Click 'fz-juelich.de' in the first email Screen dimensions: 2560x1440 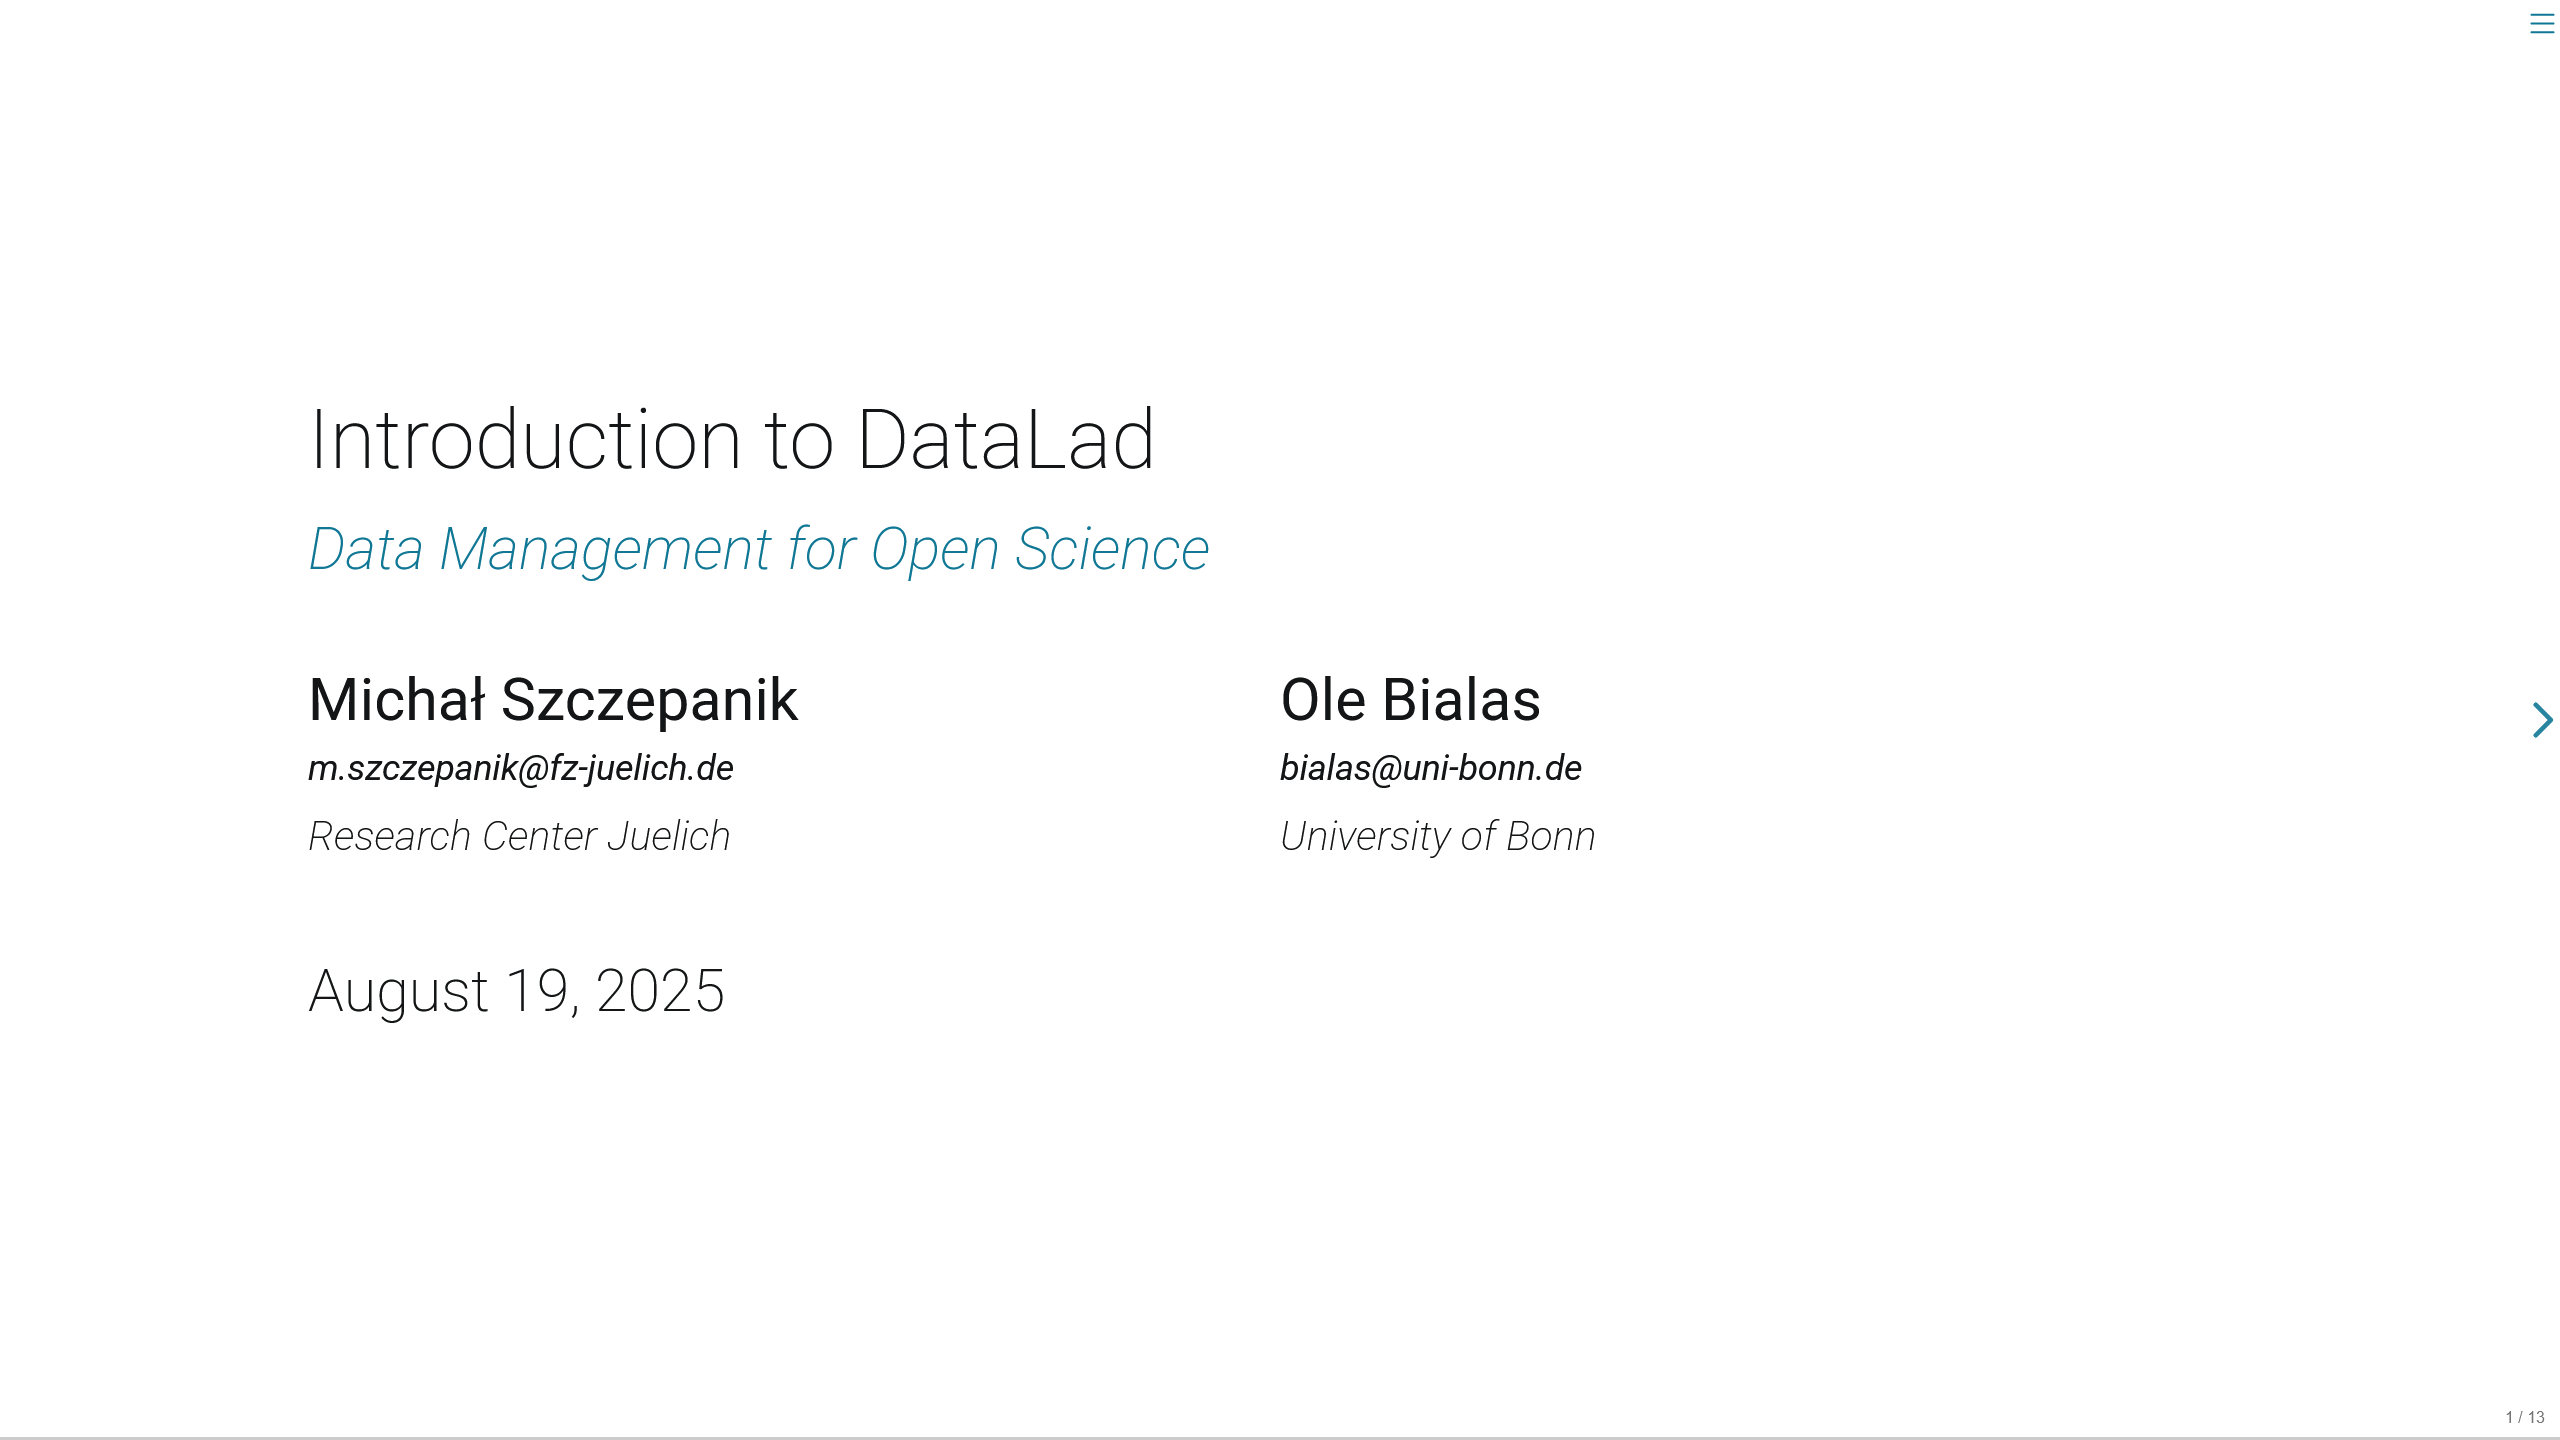point(642,768)
